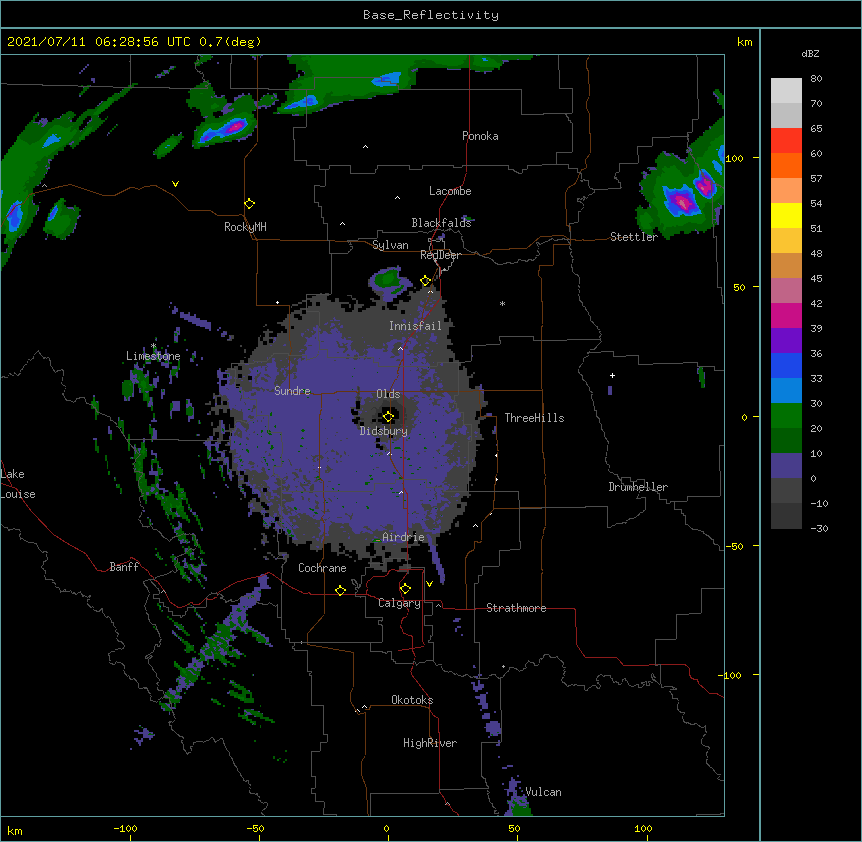Screen dimensions: 862x842
Task: Click the ThreeHills city label
Action: click(534, 418)
